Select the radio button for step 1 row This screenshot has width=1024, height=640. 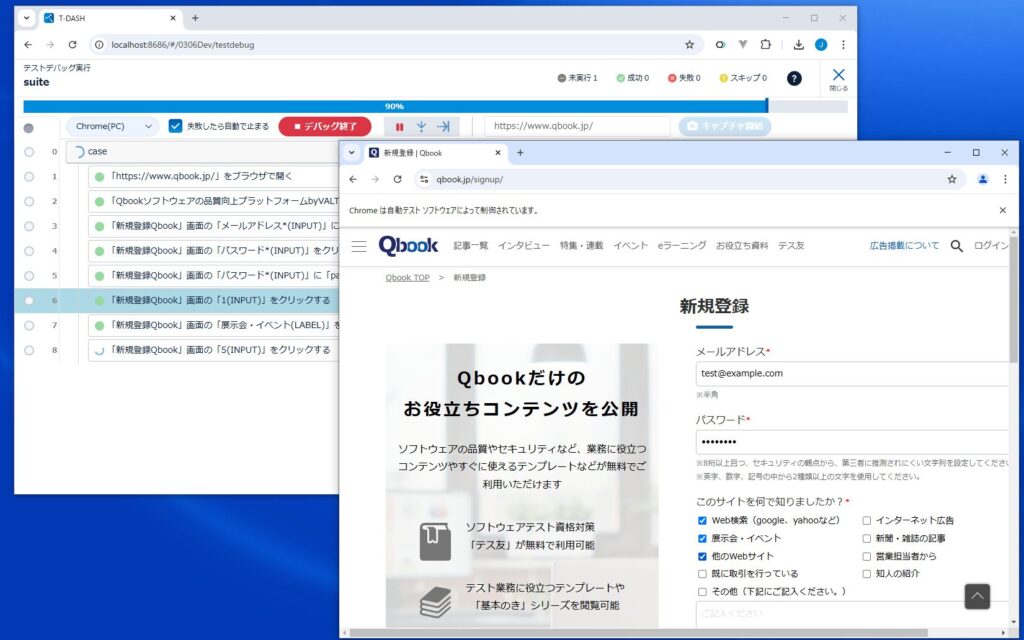(29, 177)
